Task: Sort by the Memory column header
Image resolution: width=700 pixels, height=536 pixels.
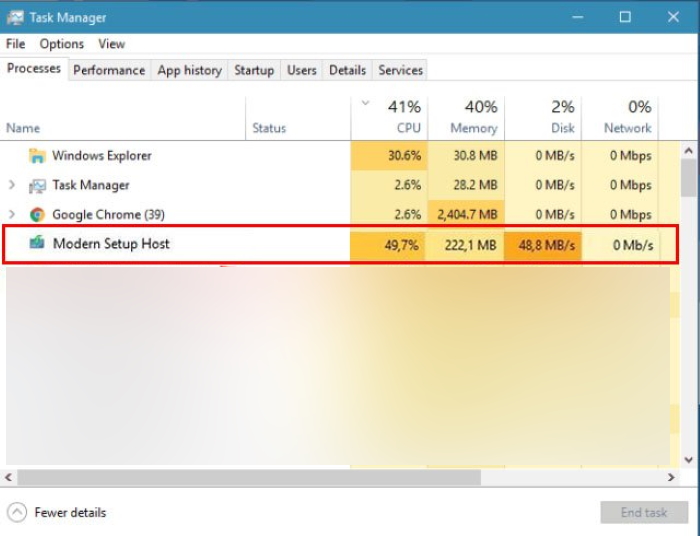Action: pyautogui.click(x=466, y=118)
